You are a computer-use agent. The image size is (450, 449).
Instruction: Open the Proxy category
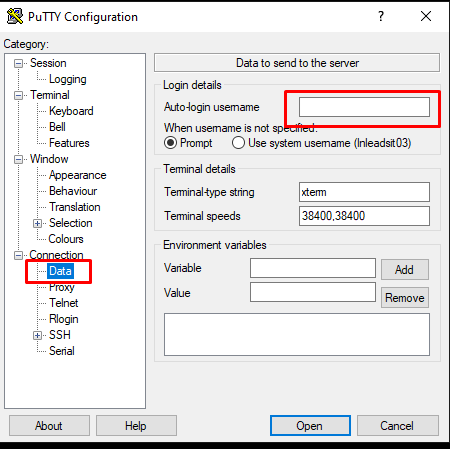tap(62, 287)
